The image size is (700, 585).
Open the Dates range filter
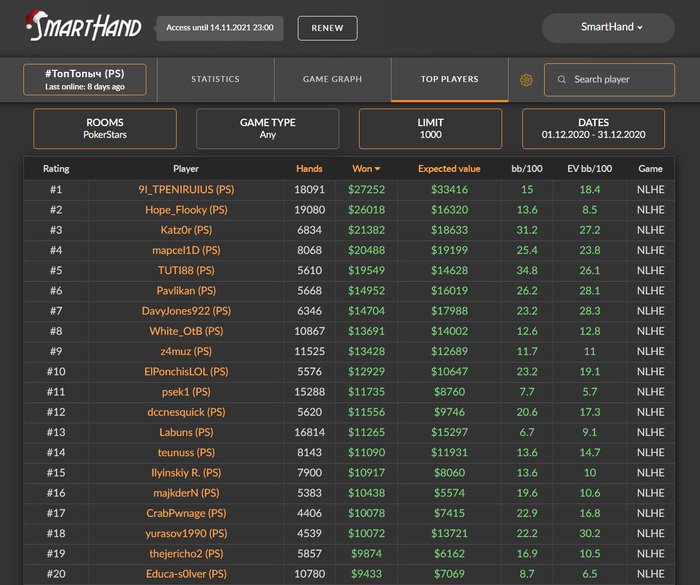[593, 129]
